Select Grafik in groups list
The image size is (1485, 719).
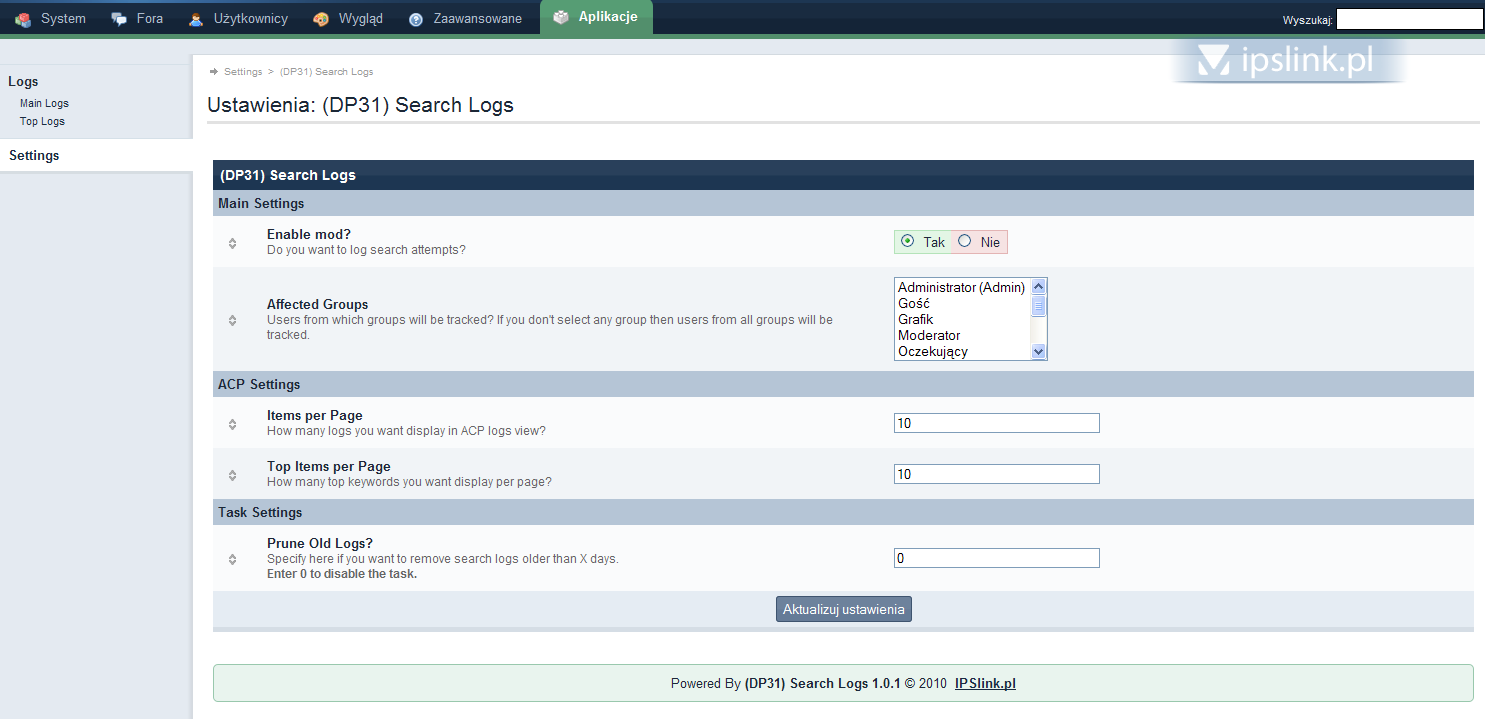pos(962,319)
